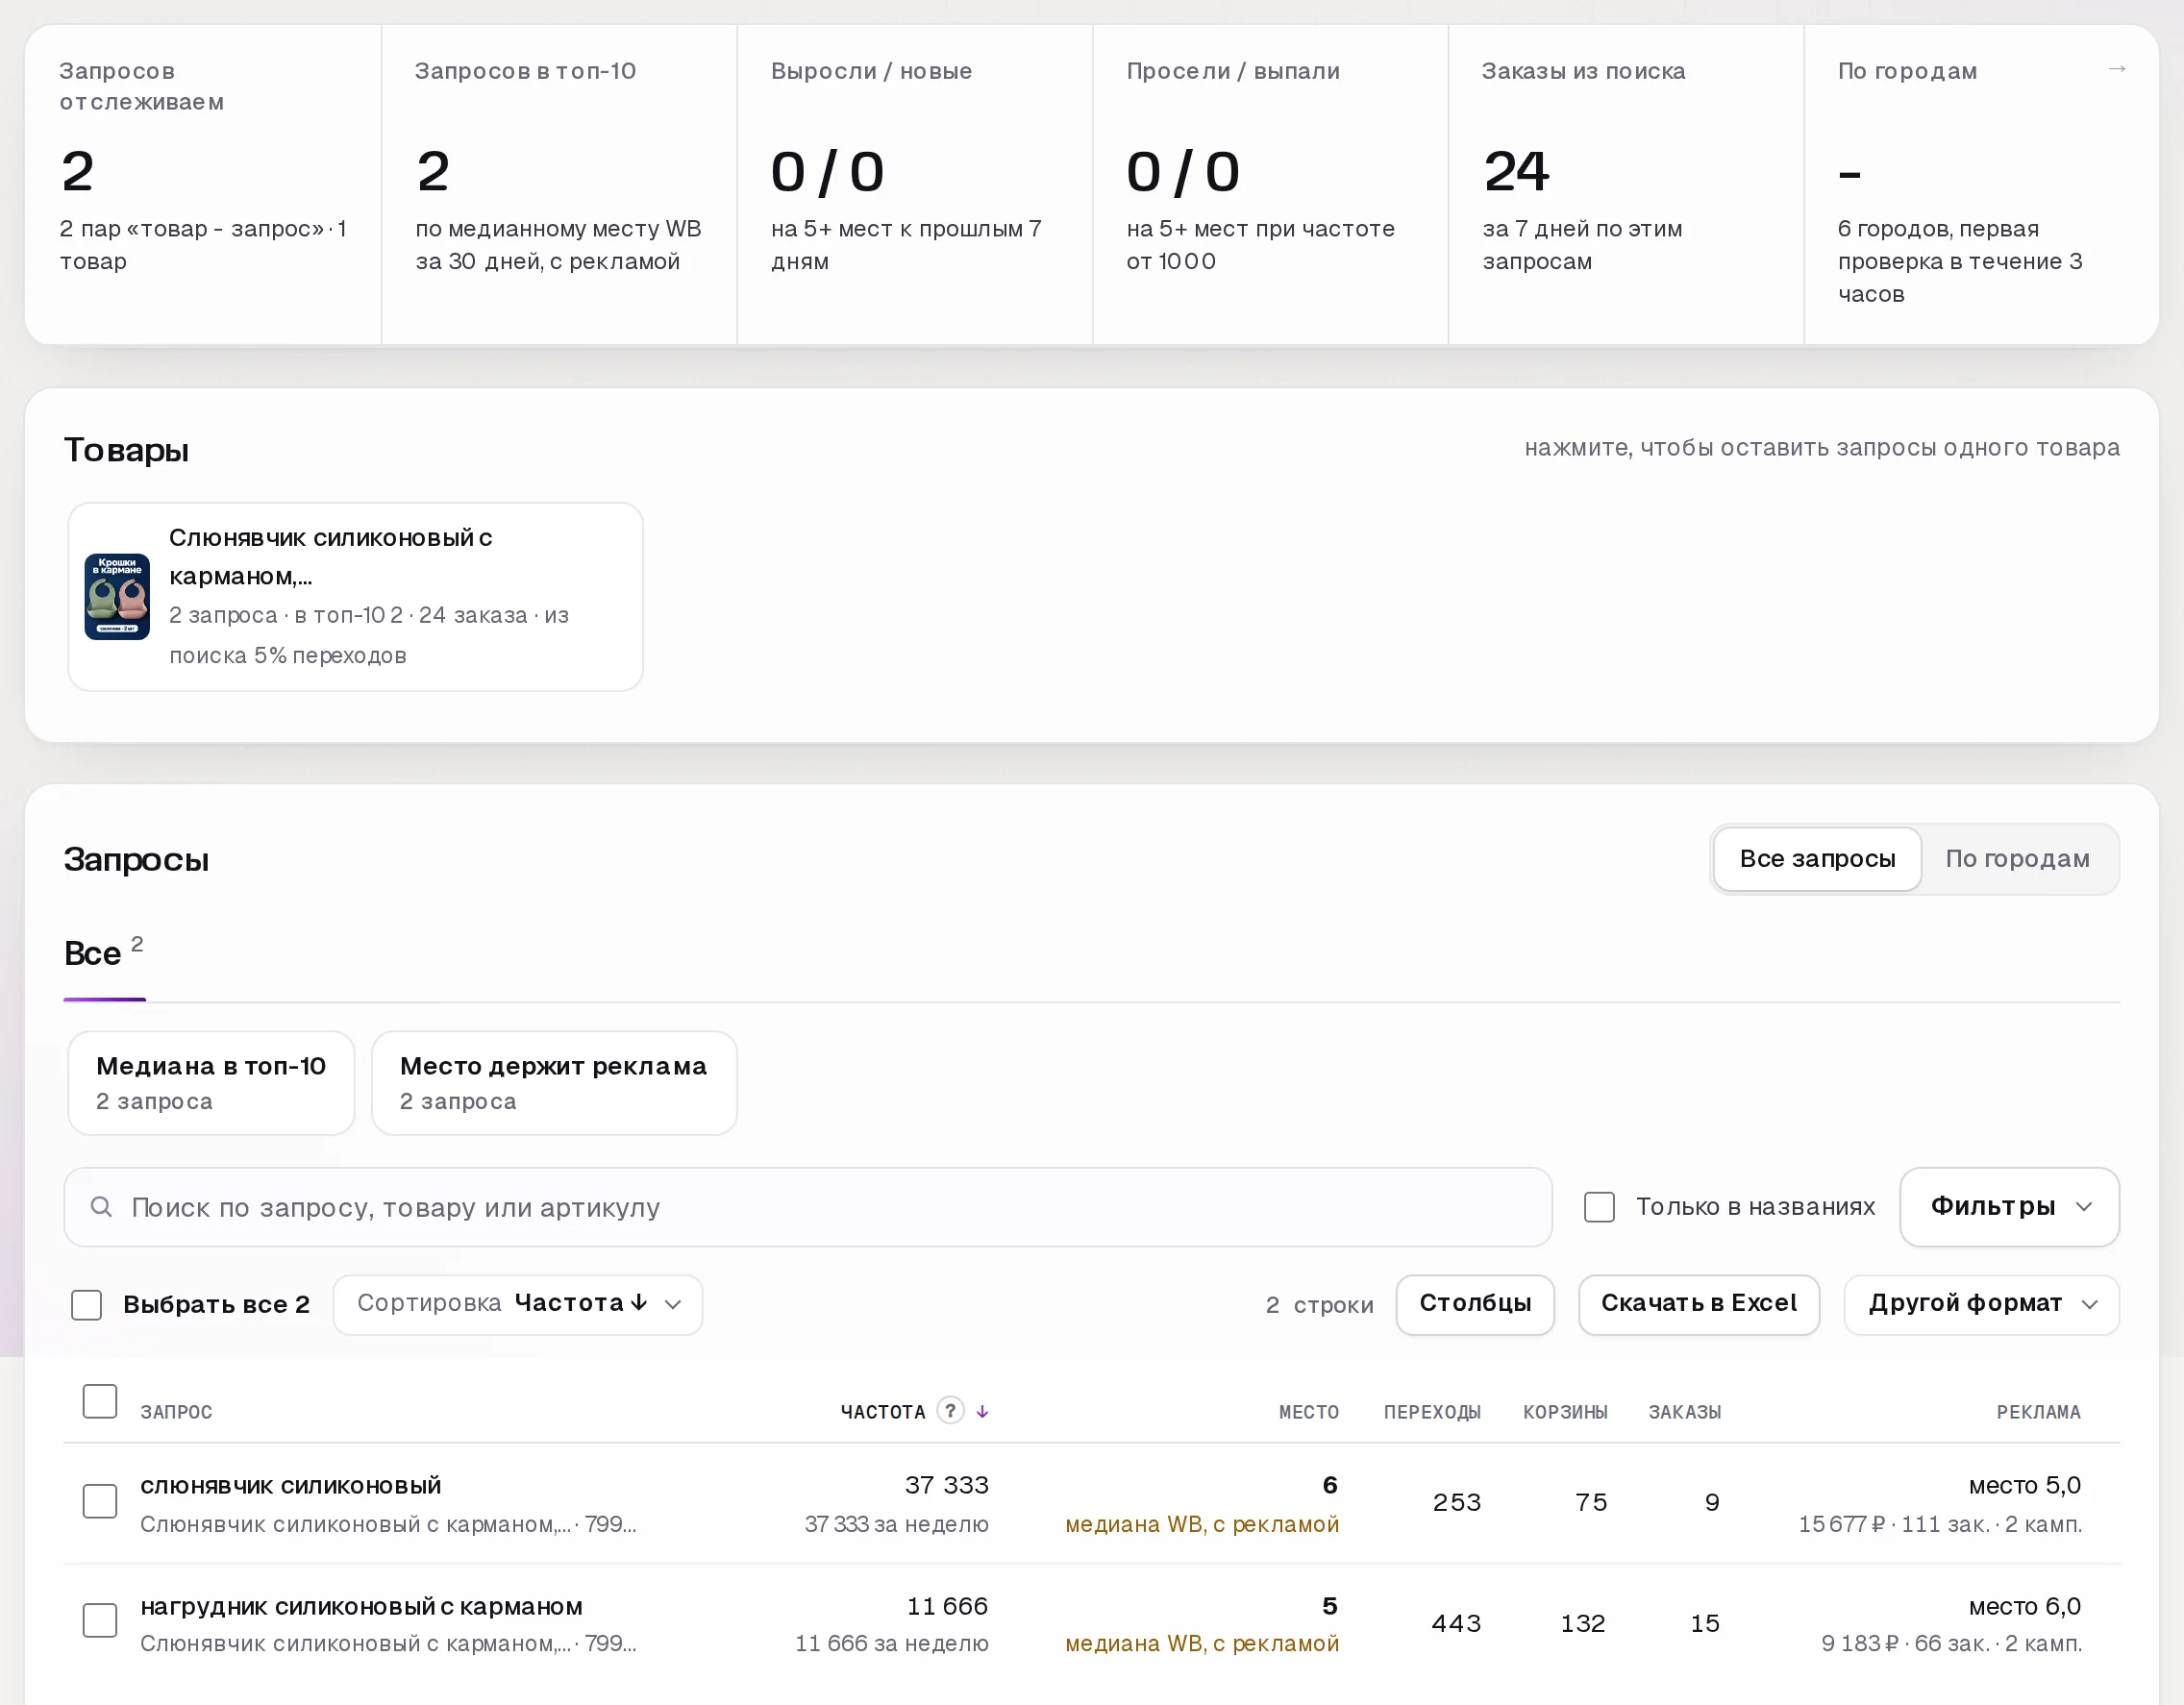The image size is (2184, 1705).
Task: Filter by 'Медиана в топ-10' chip
Action: pyautogui.click(x=211, y=1083)
